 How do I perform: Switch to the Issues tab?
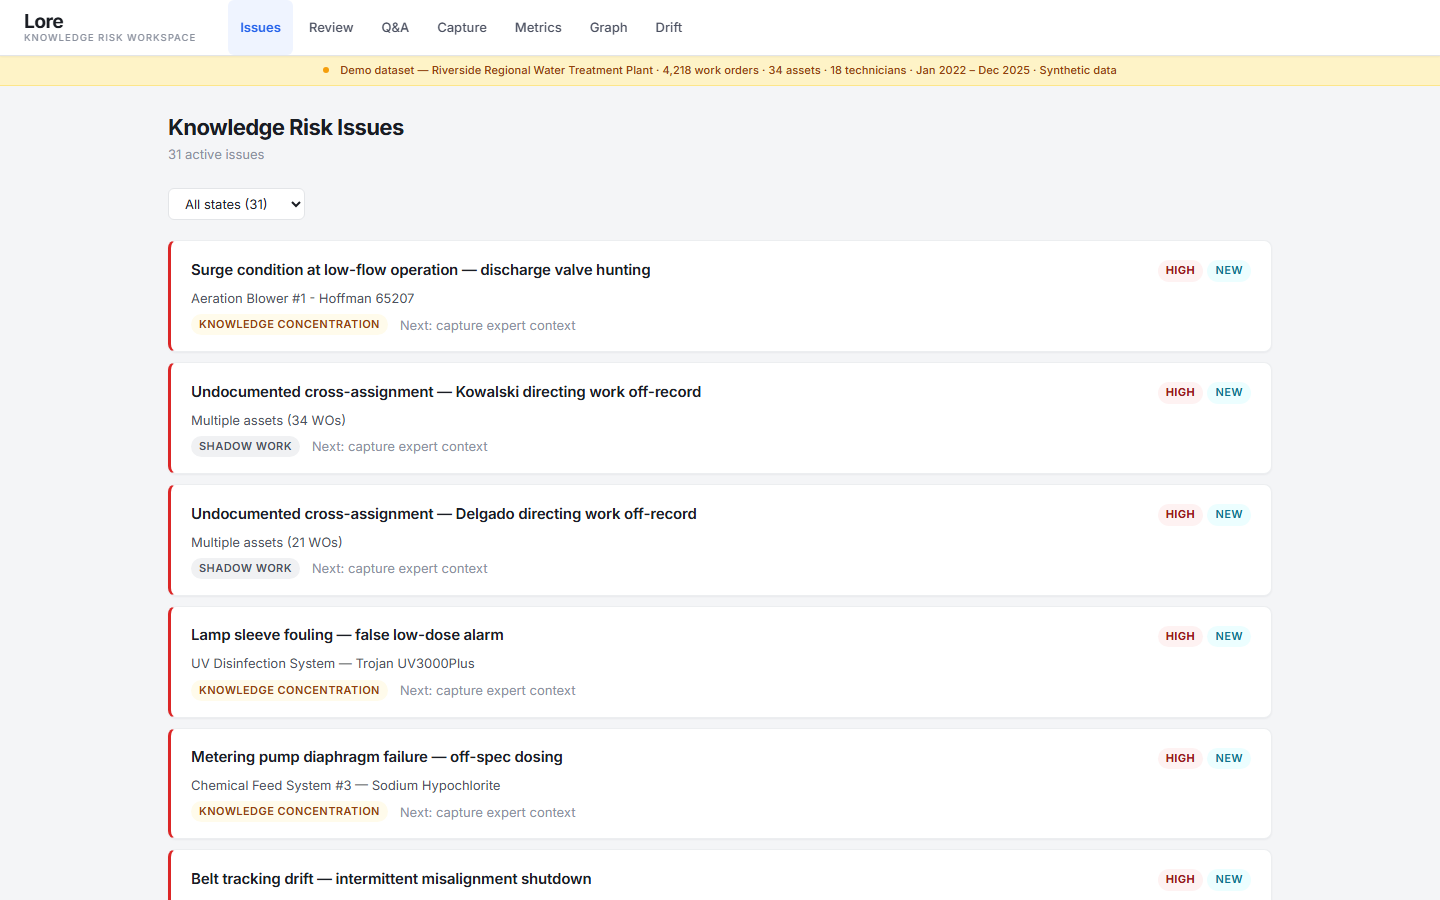pos(260,28)
